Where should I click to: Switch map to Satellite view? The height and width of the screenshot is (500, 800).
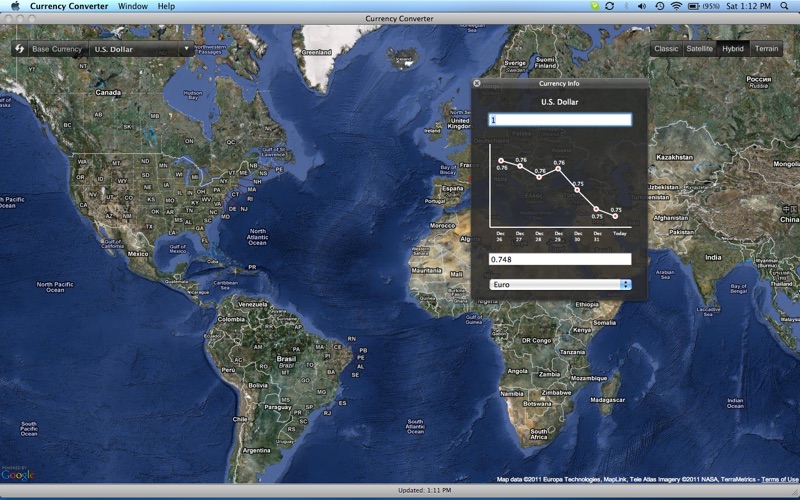click(x=699, y=48)
